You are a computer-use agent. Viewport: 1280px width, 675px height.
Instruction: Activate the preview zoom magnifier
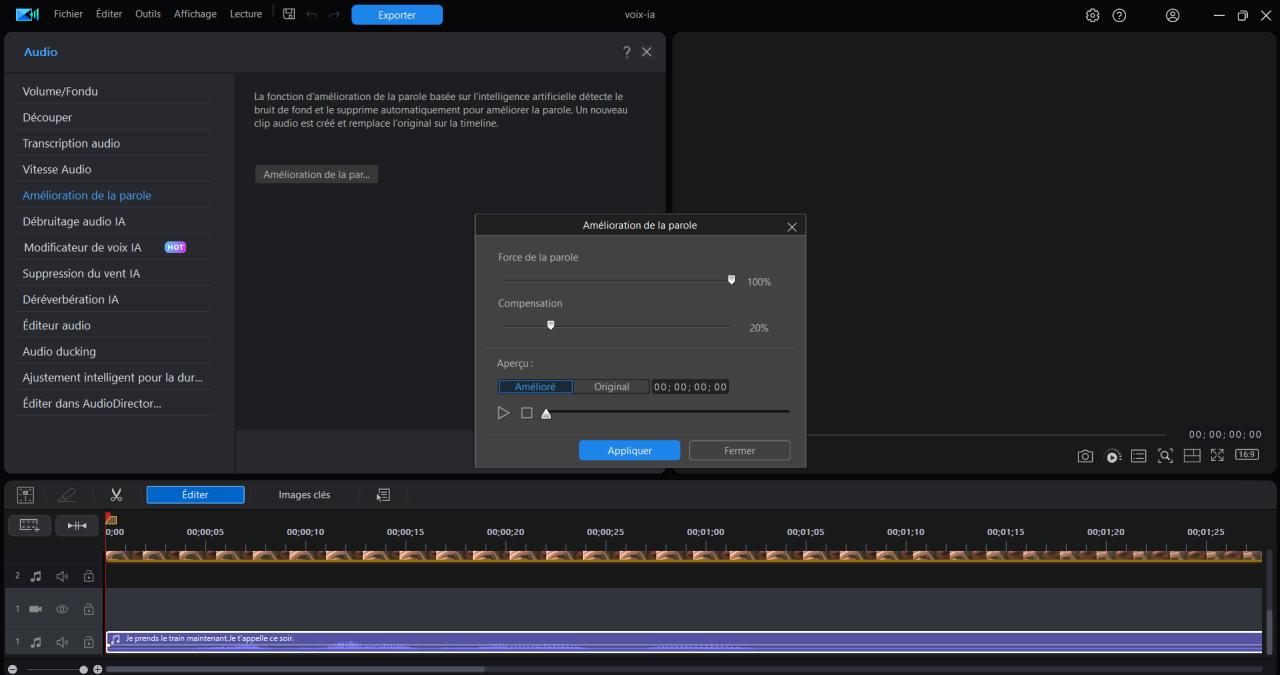click(1165, 456)
